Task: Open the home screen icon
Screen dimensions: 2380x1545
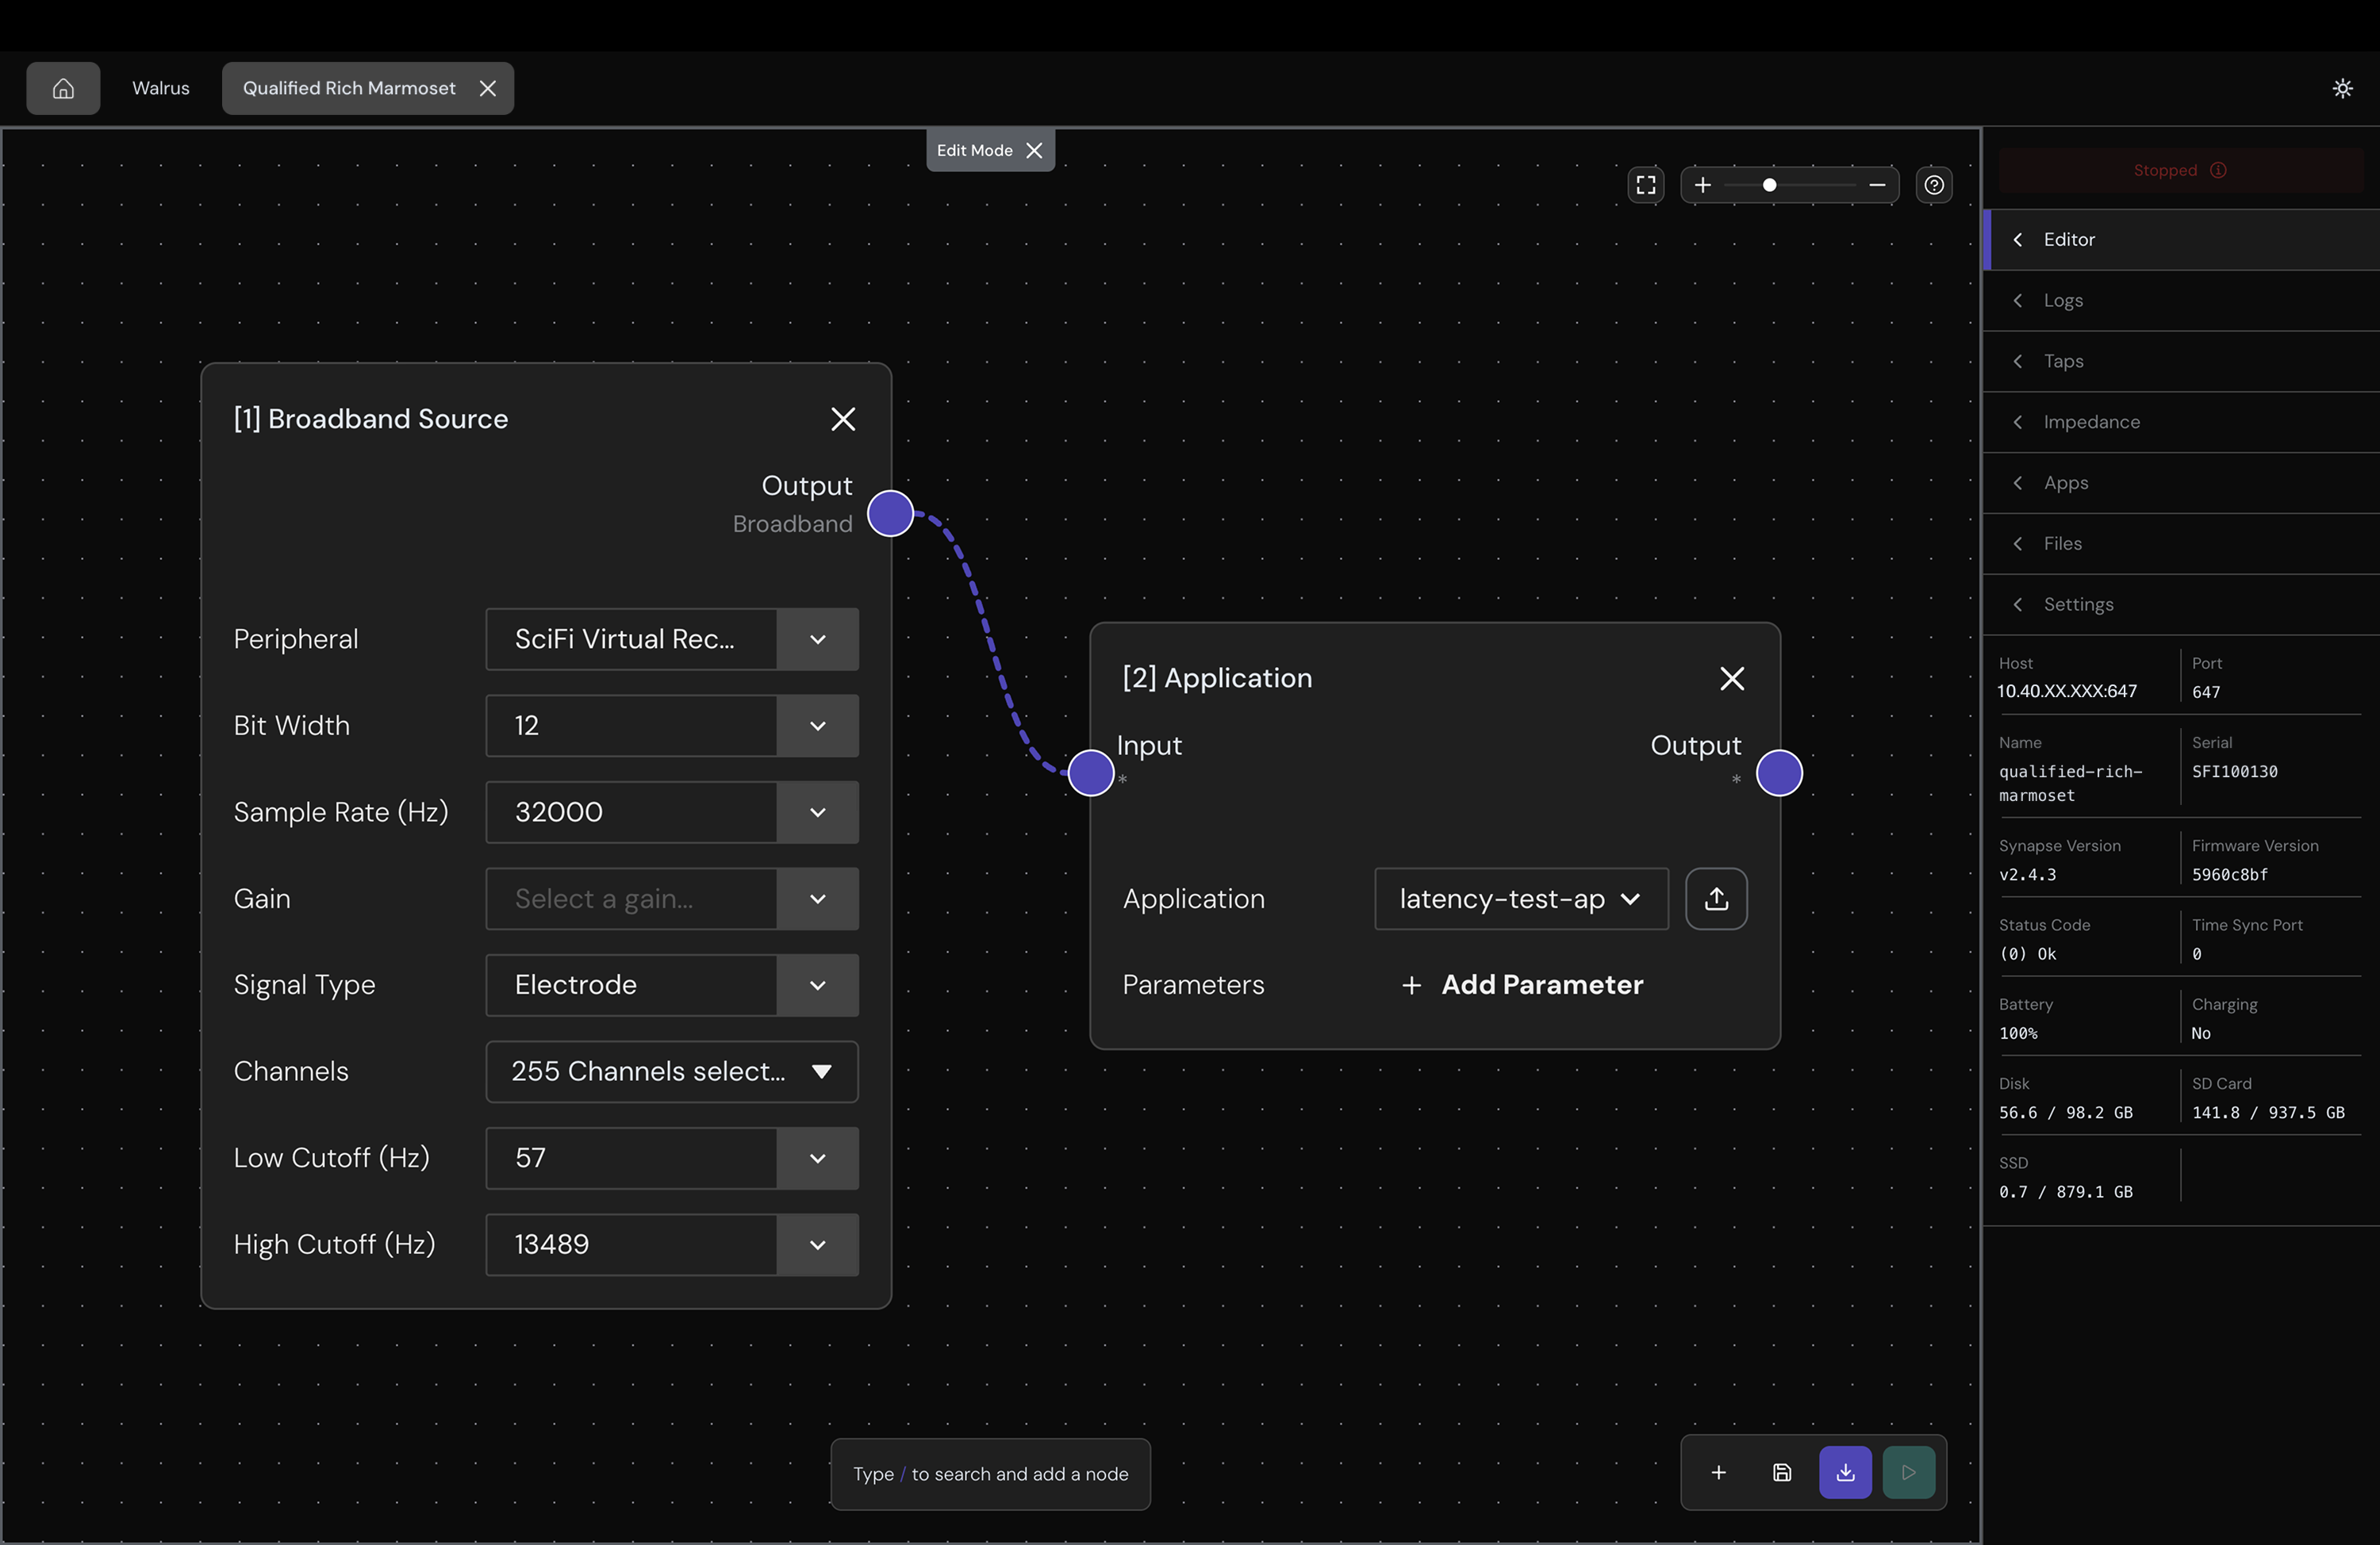Action: tap(63, 88)
